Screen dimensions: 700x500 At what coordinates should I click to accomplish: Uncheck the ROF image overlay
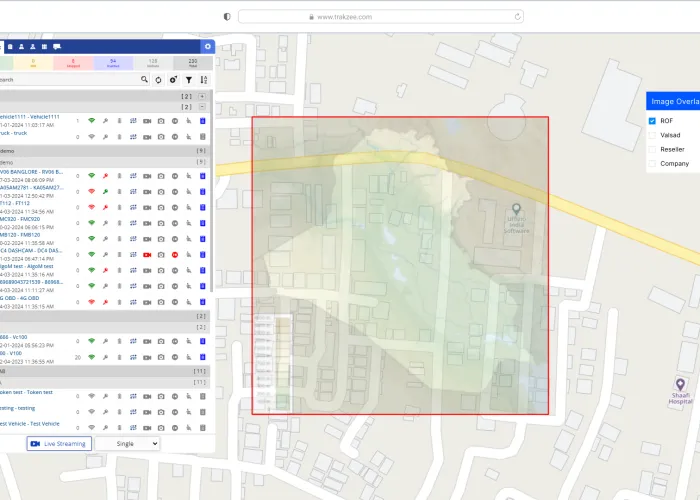652,121
